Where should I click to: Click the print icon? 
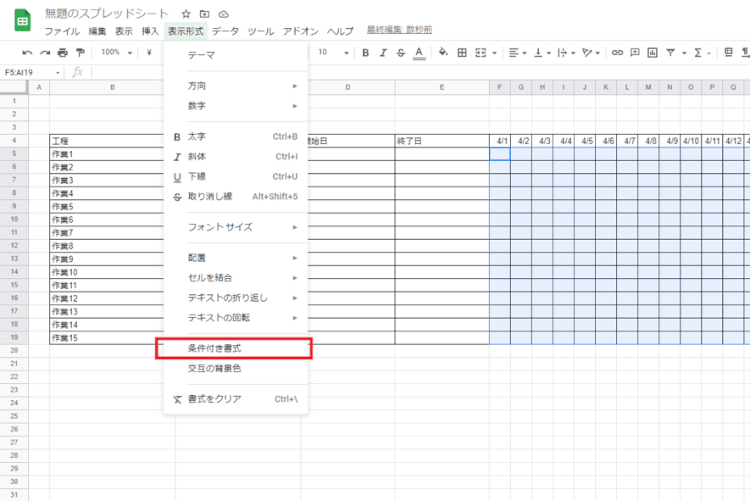tap(62, 52)
